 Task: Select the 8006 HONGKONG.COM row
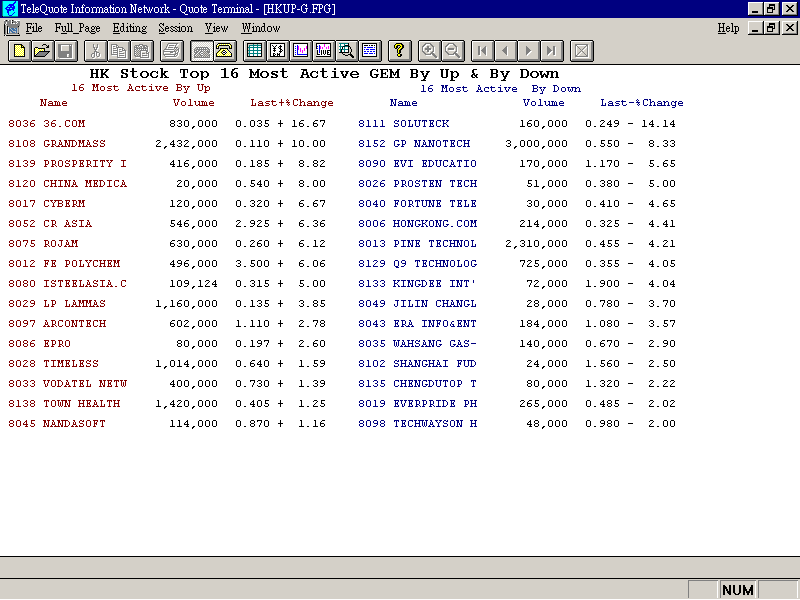click(x=517, y=223)
